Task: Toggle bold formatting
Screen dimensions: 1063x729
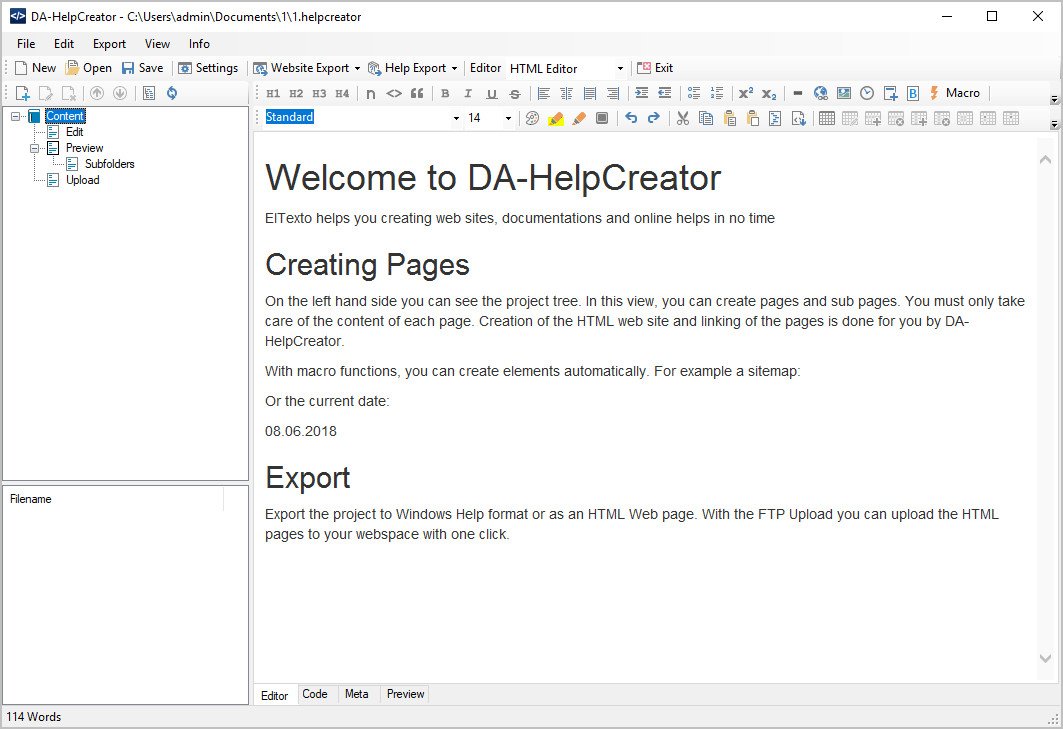Action: pyautogui.click(x=445, y=94)
